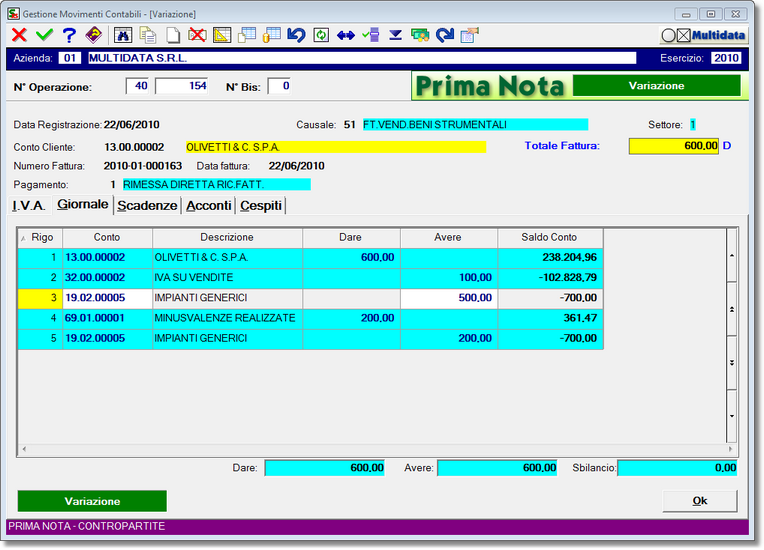Click the hand holding document icon

(470, 35)
